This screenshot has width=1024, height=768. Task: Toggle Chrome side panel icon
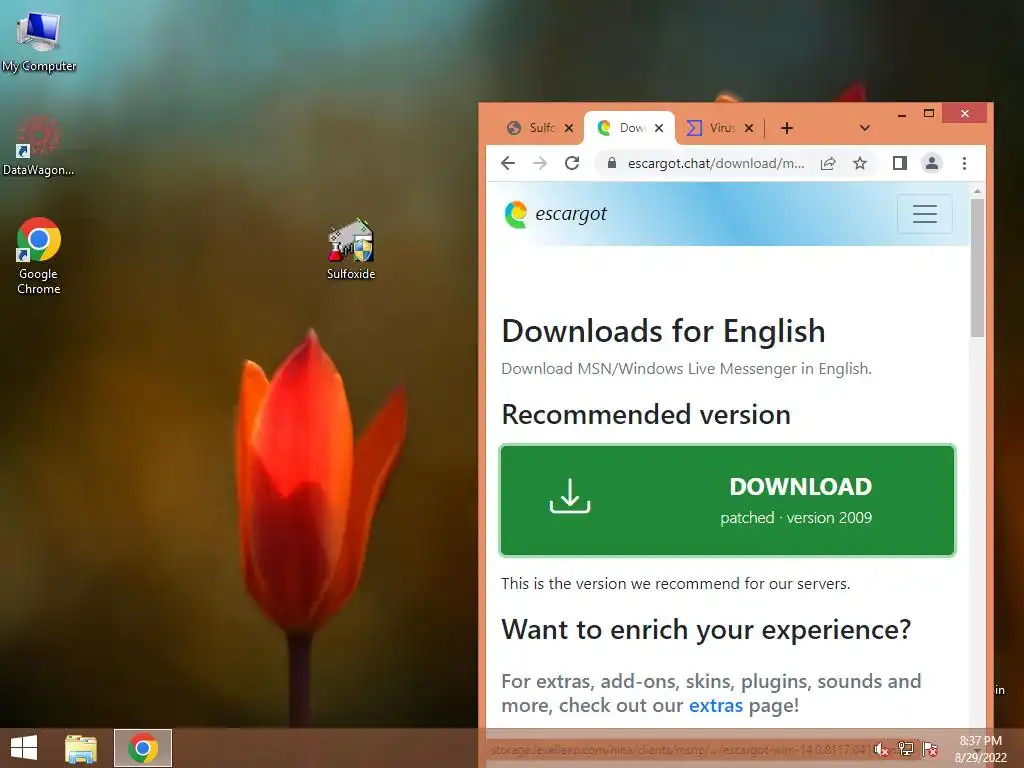pos(900,163)
